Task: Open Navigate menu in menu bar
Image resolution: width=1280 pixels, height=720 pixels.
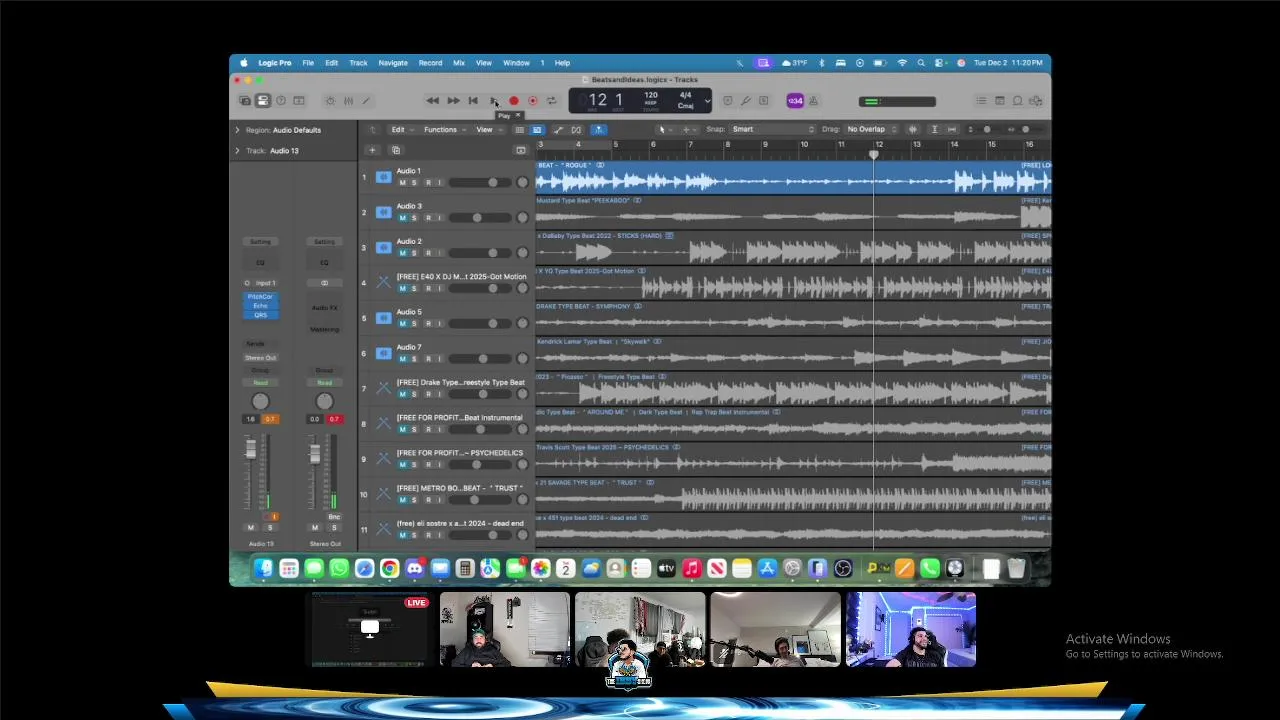Action: pyautogui.click(x=393, y=63)
